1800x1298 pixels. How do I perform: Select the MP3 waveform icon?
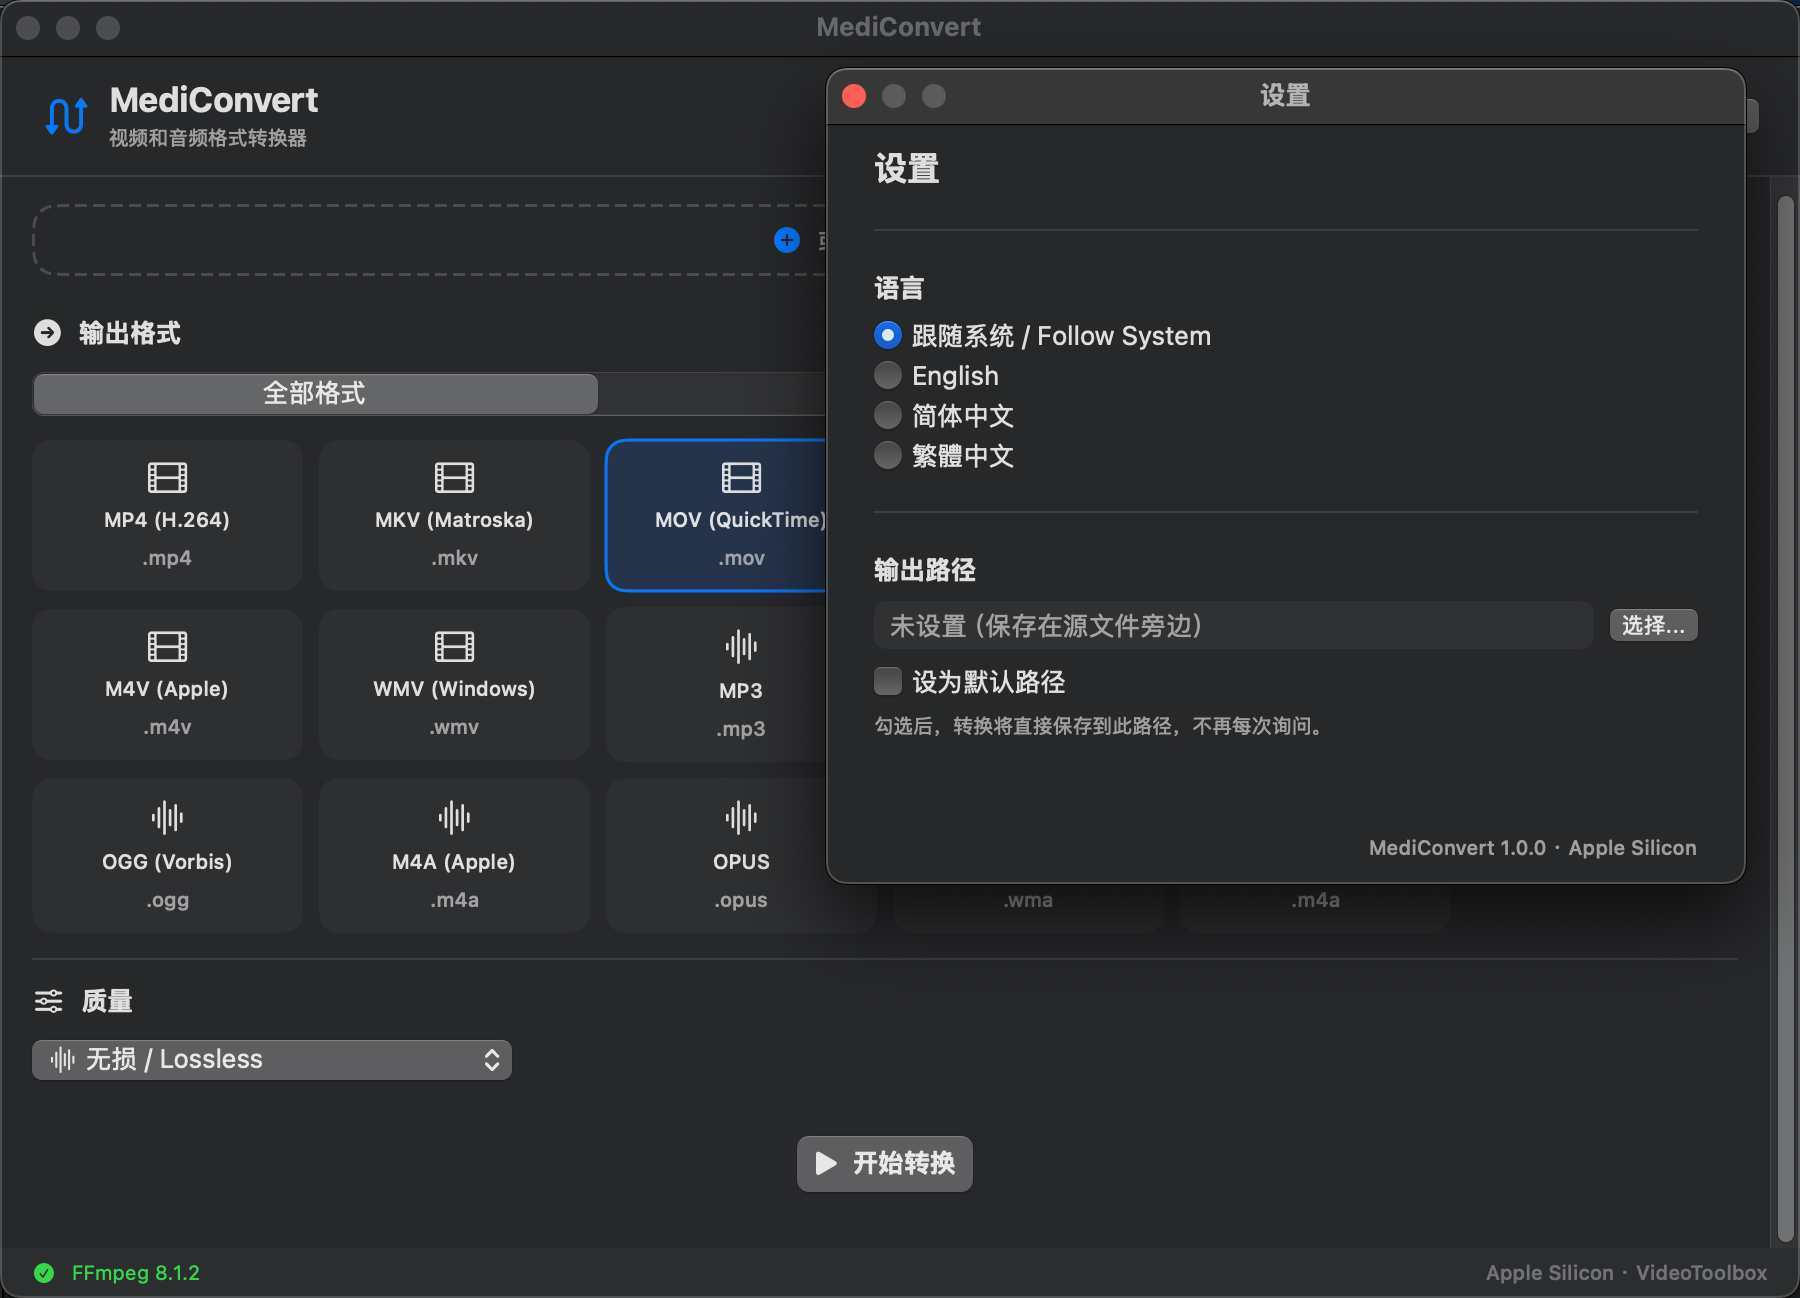pyautogui.click(x=741, y=647)
